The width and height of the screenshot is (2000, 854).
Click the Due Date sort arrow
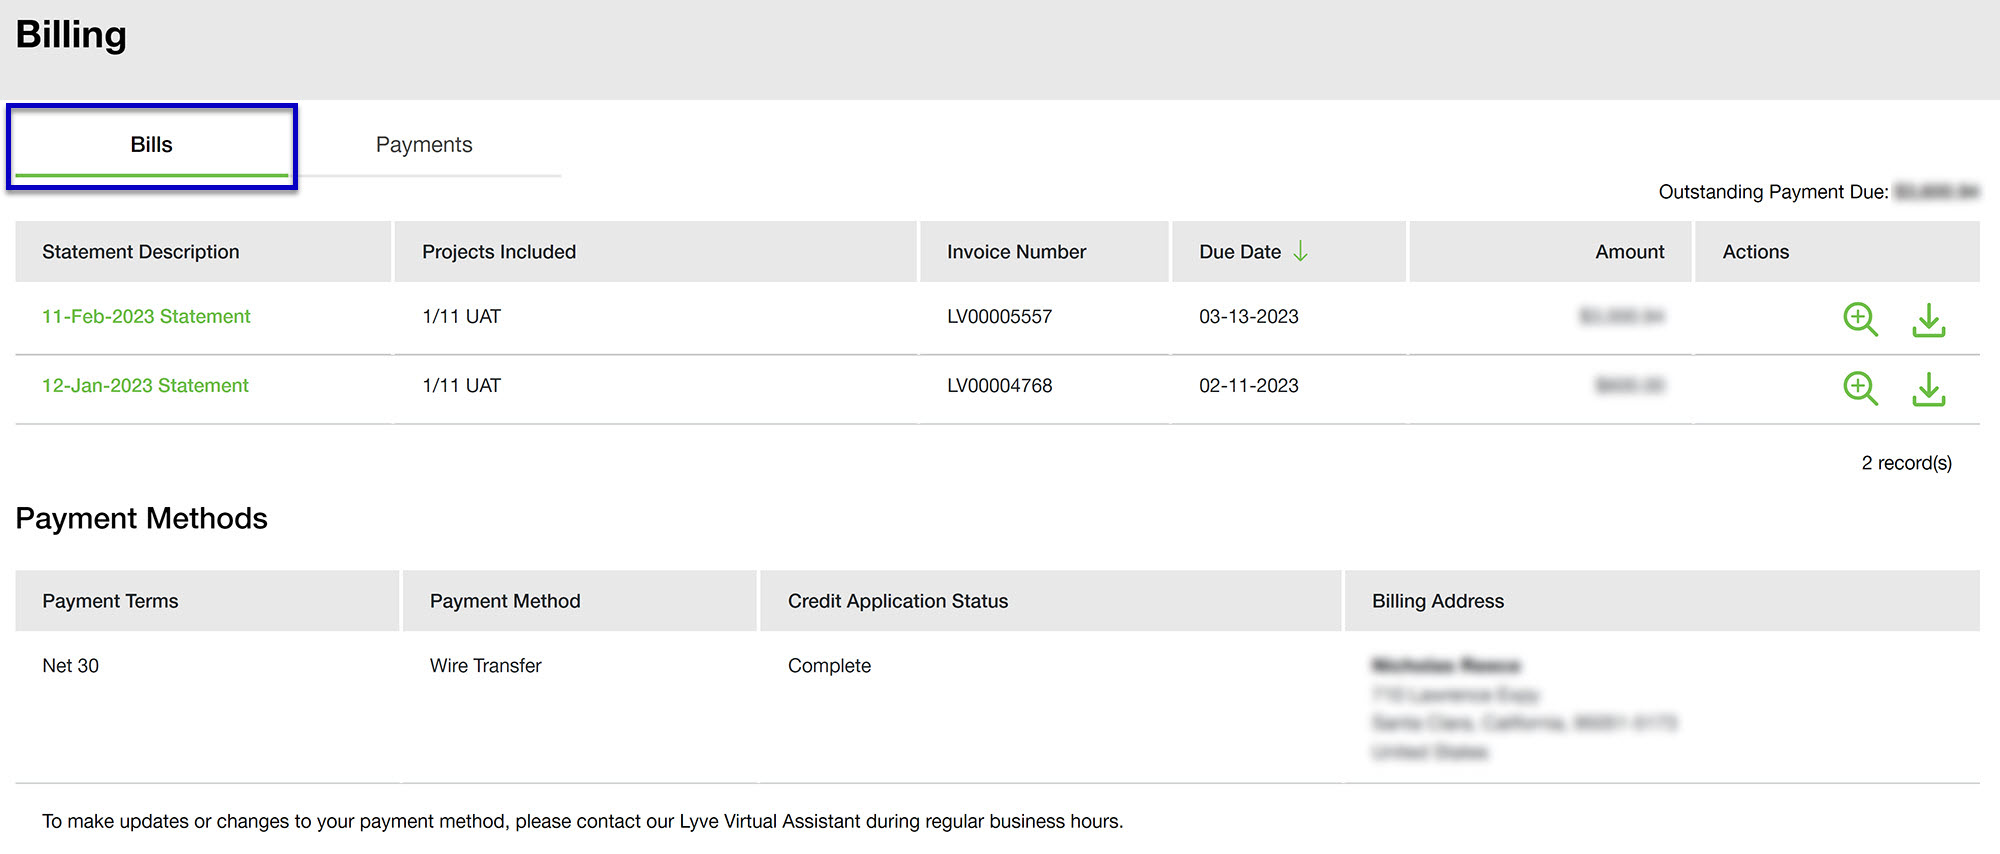tap(1300, 252)
